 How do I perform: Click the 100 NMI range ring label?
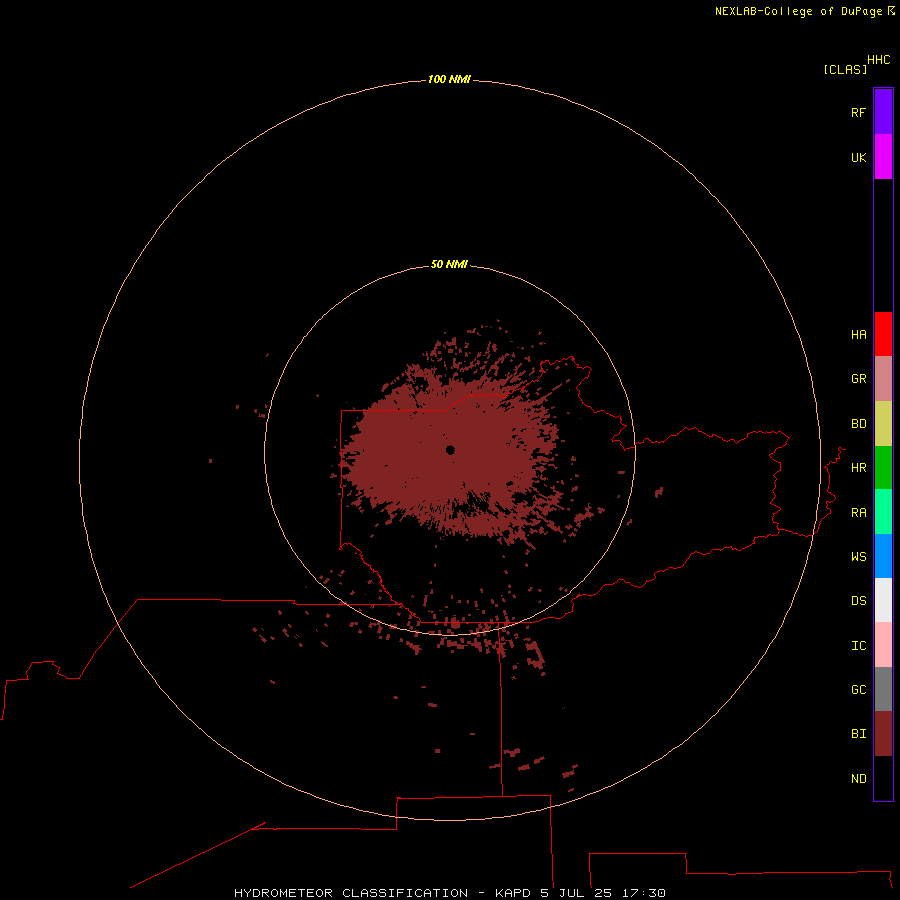[449, 79]
